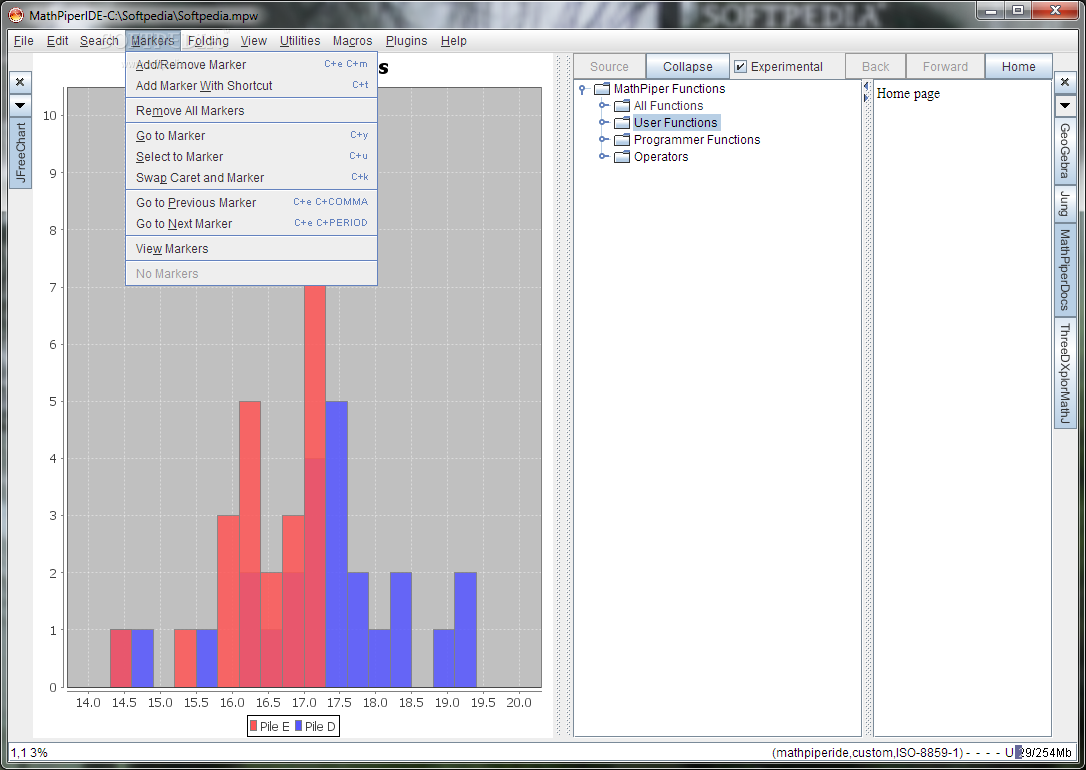Select the Operators tree label
This screenshot has height=770, width=1086.
point(661,156)
